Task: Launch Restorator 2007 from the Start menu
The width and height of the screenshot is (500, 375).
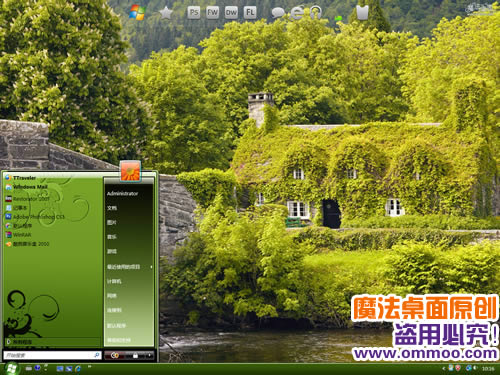Action: click(27, 199)
